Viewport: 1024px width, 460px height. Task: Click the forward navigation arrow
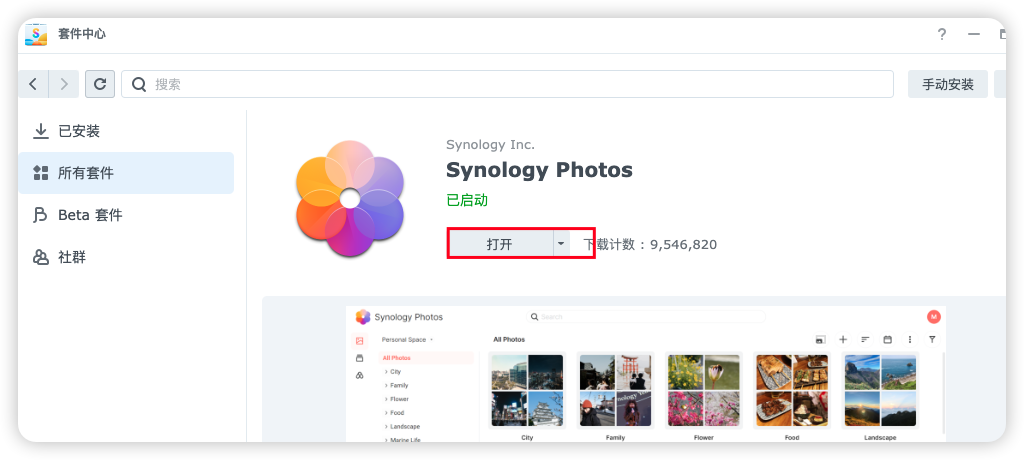(x=64, y=84)
